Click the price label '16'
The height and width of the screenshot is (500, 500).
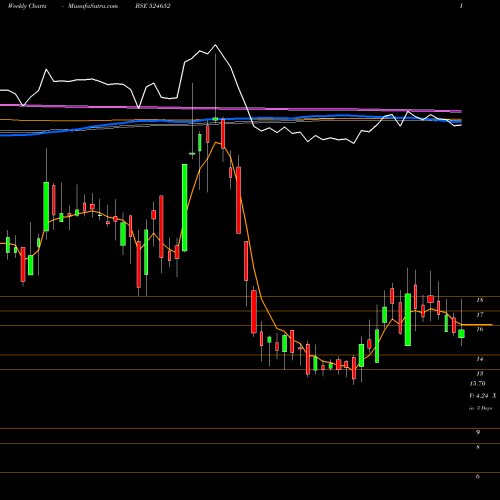pos(480,329)
